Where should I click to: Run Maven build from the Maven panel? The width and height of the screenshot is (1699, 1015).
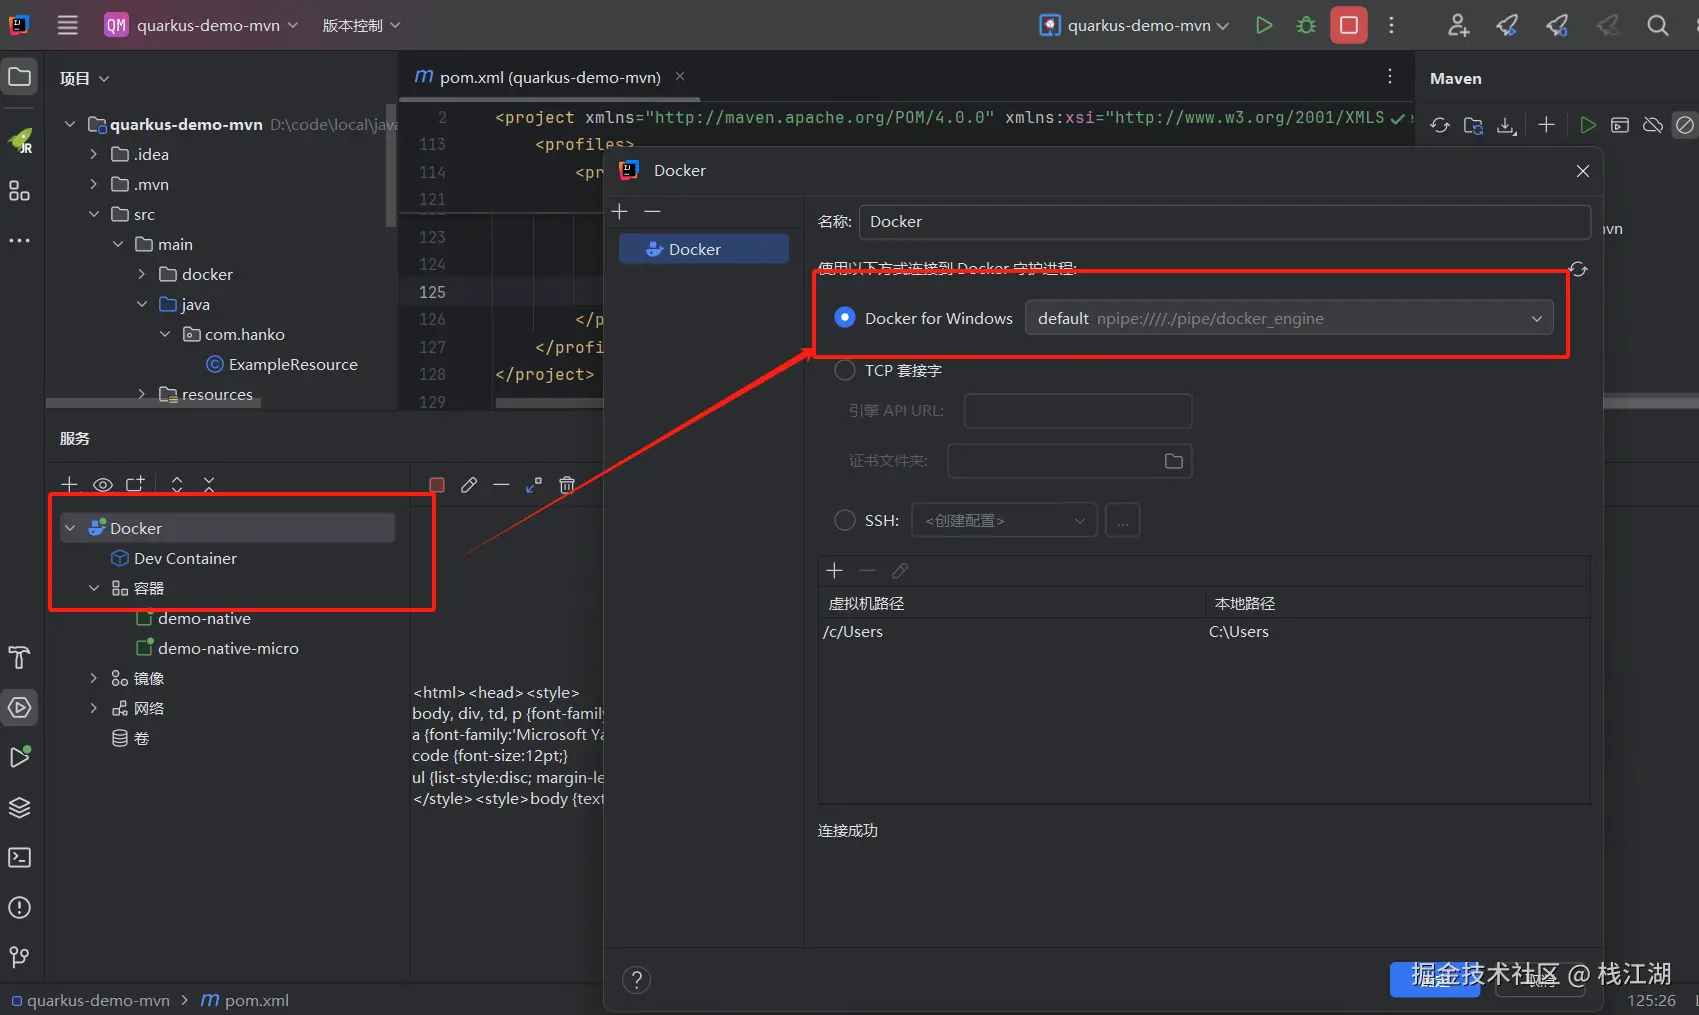[1588, 125]
